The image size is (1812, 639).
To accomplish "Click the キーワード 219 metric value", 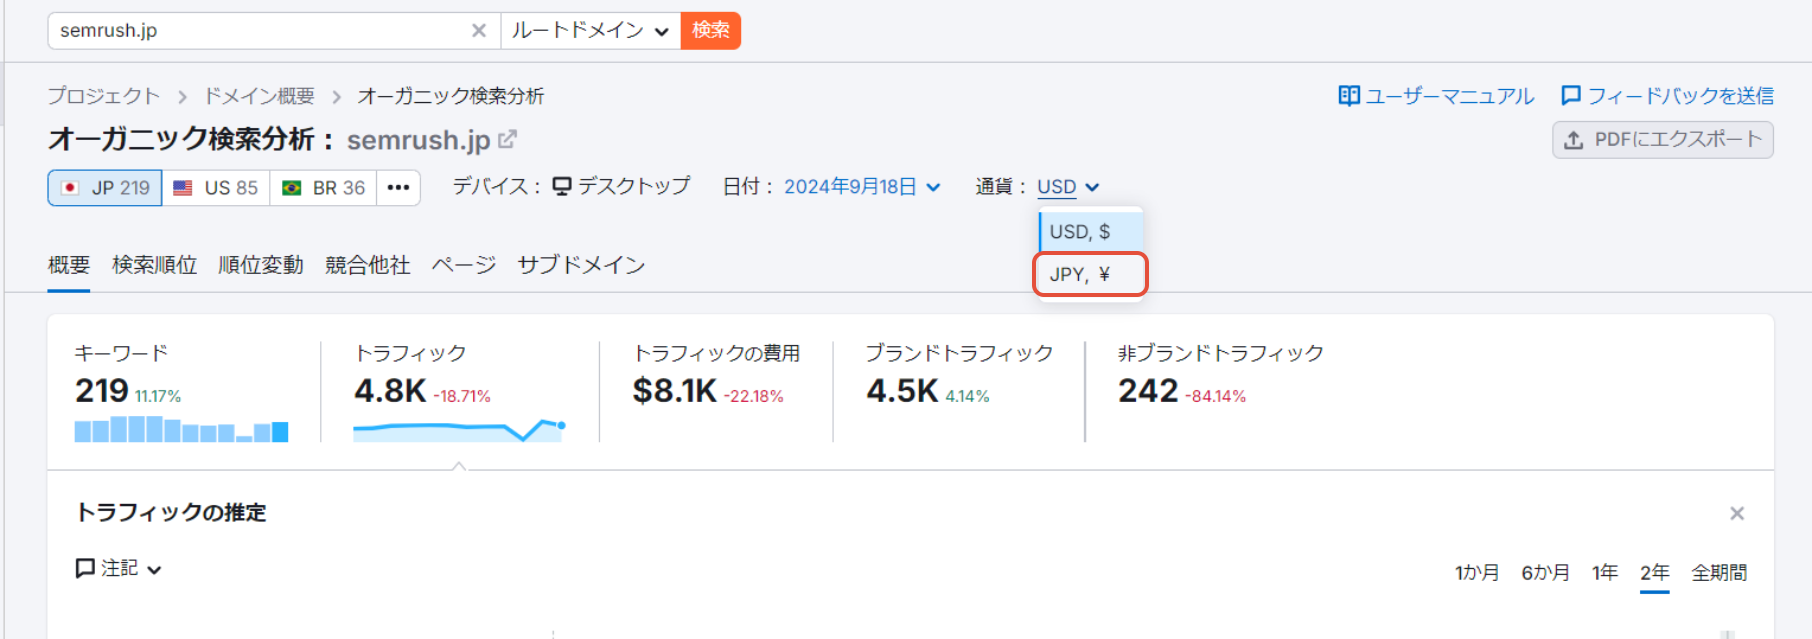I will [102, 391].
